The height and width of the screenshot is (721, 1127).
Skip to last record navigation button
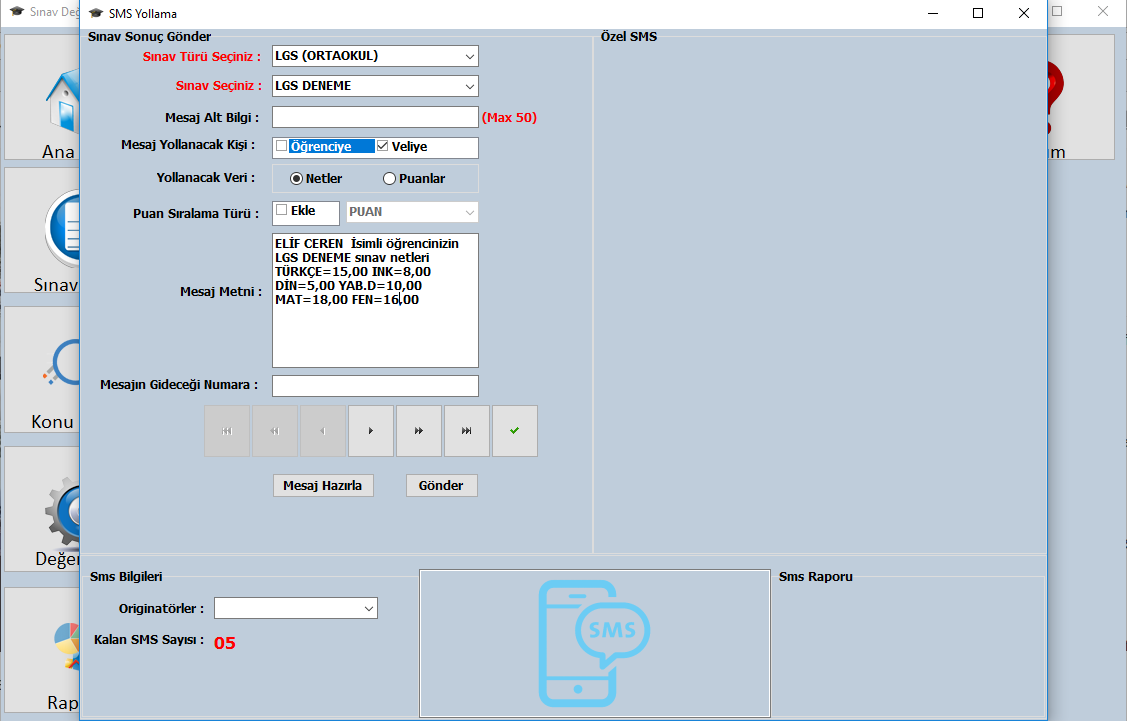tap(466, 431)
